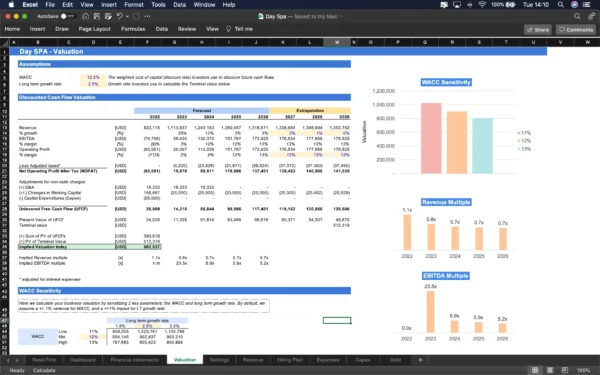Click the Select All corner triangle
The height and width of the screenshot is (375, 600).
5,42
